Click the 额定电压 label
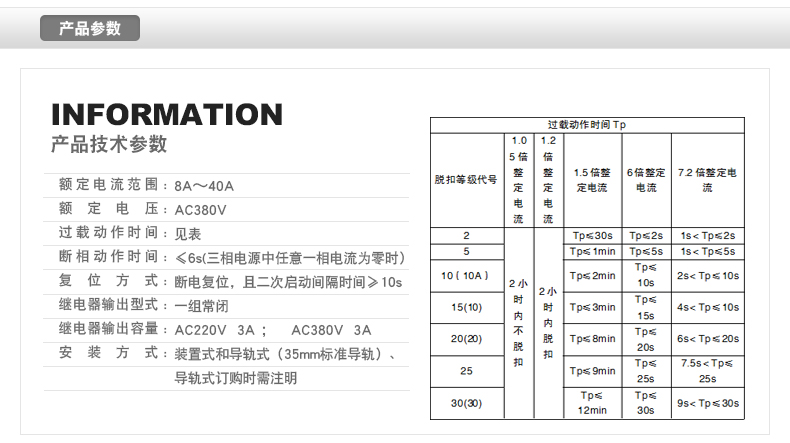This screenshot has height=443, width=790. 108,209
